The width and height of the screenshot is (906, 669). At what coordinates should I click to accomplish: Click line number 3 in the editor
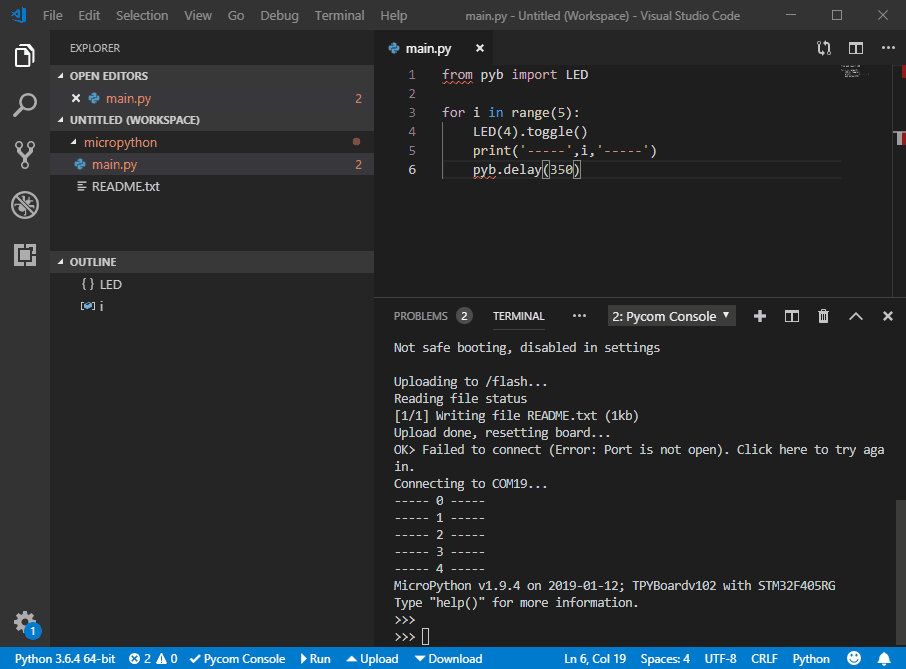click(411, 112)
